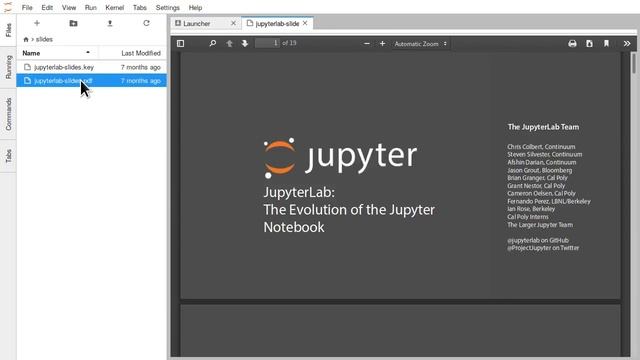Click the PDF bookmark current view icon
The height and width of the screenshot is (360, 640).
click(607, 43)
